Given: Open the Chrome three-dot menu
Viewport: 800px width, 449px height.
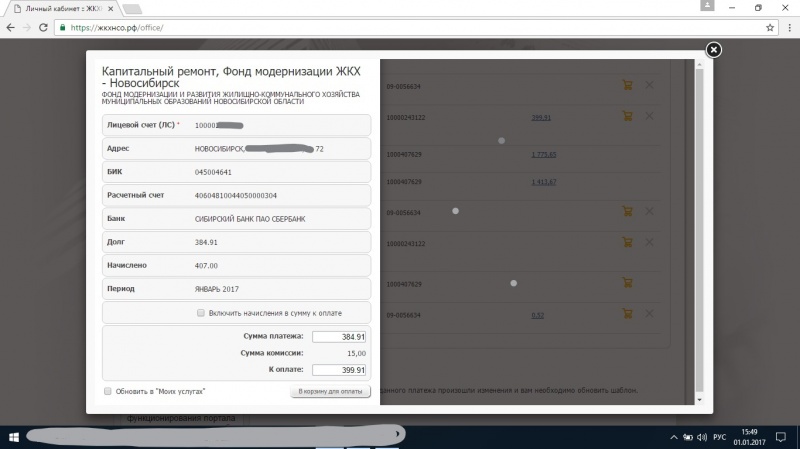Looking at the screenshot, I should [787, 27].
